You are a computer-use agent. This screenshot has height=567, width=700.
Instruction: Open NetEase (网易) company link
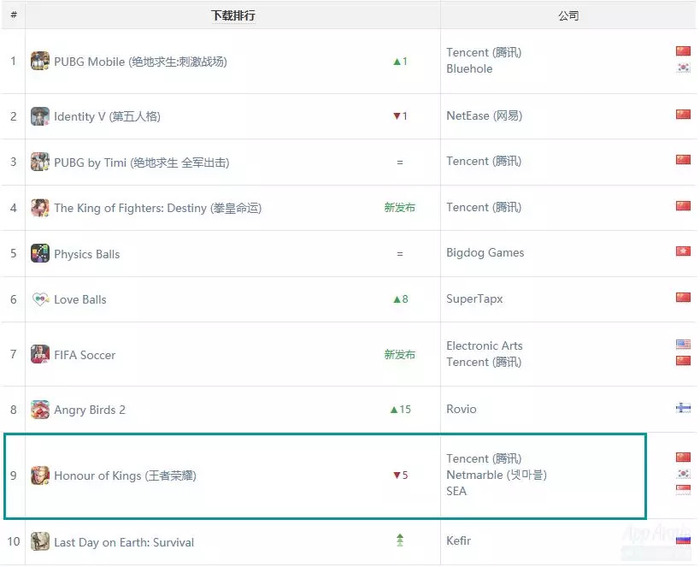tap(484, 116)
